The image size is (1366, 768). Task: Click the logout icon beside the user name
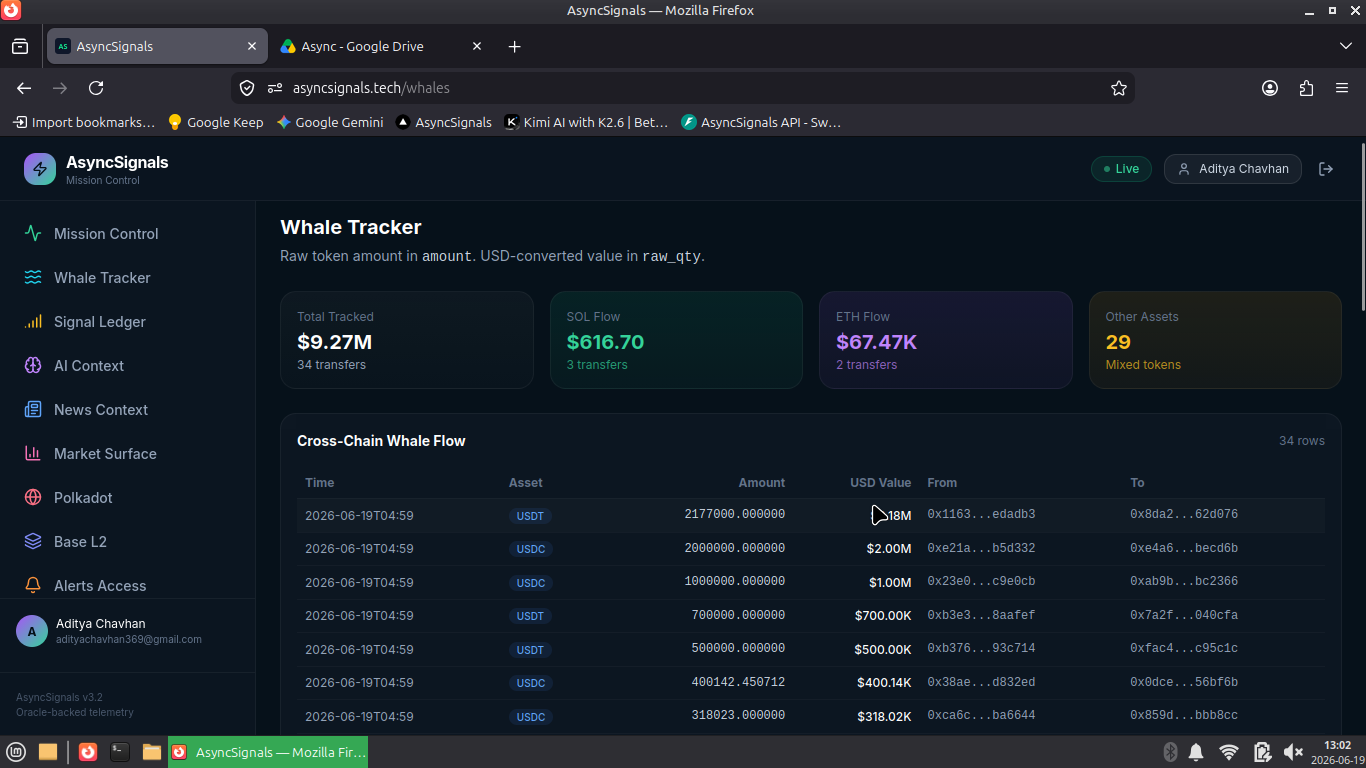(x=1326, y=169)
